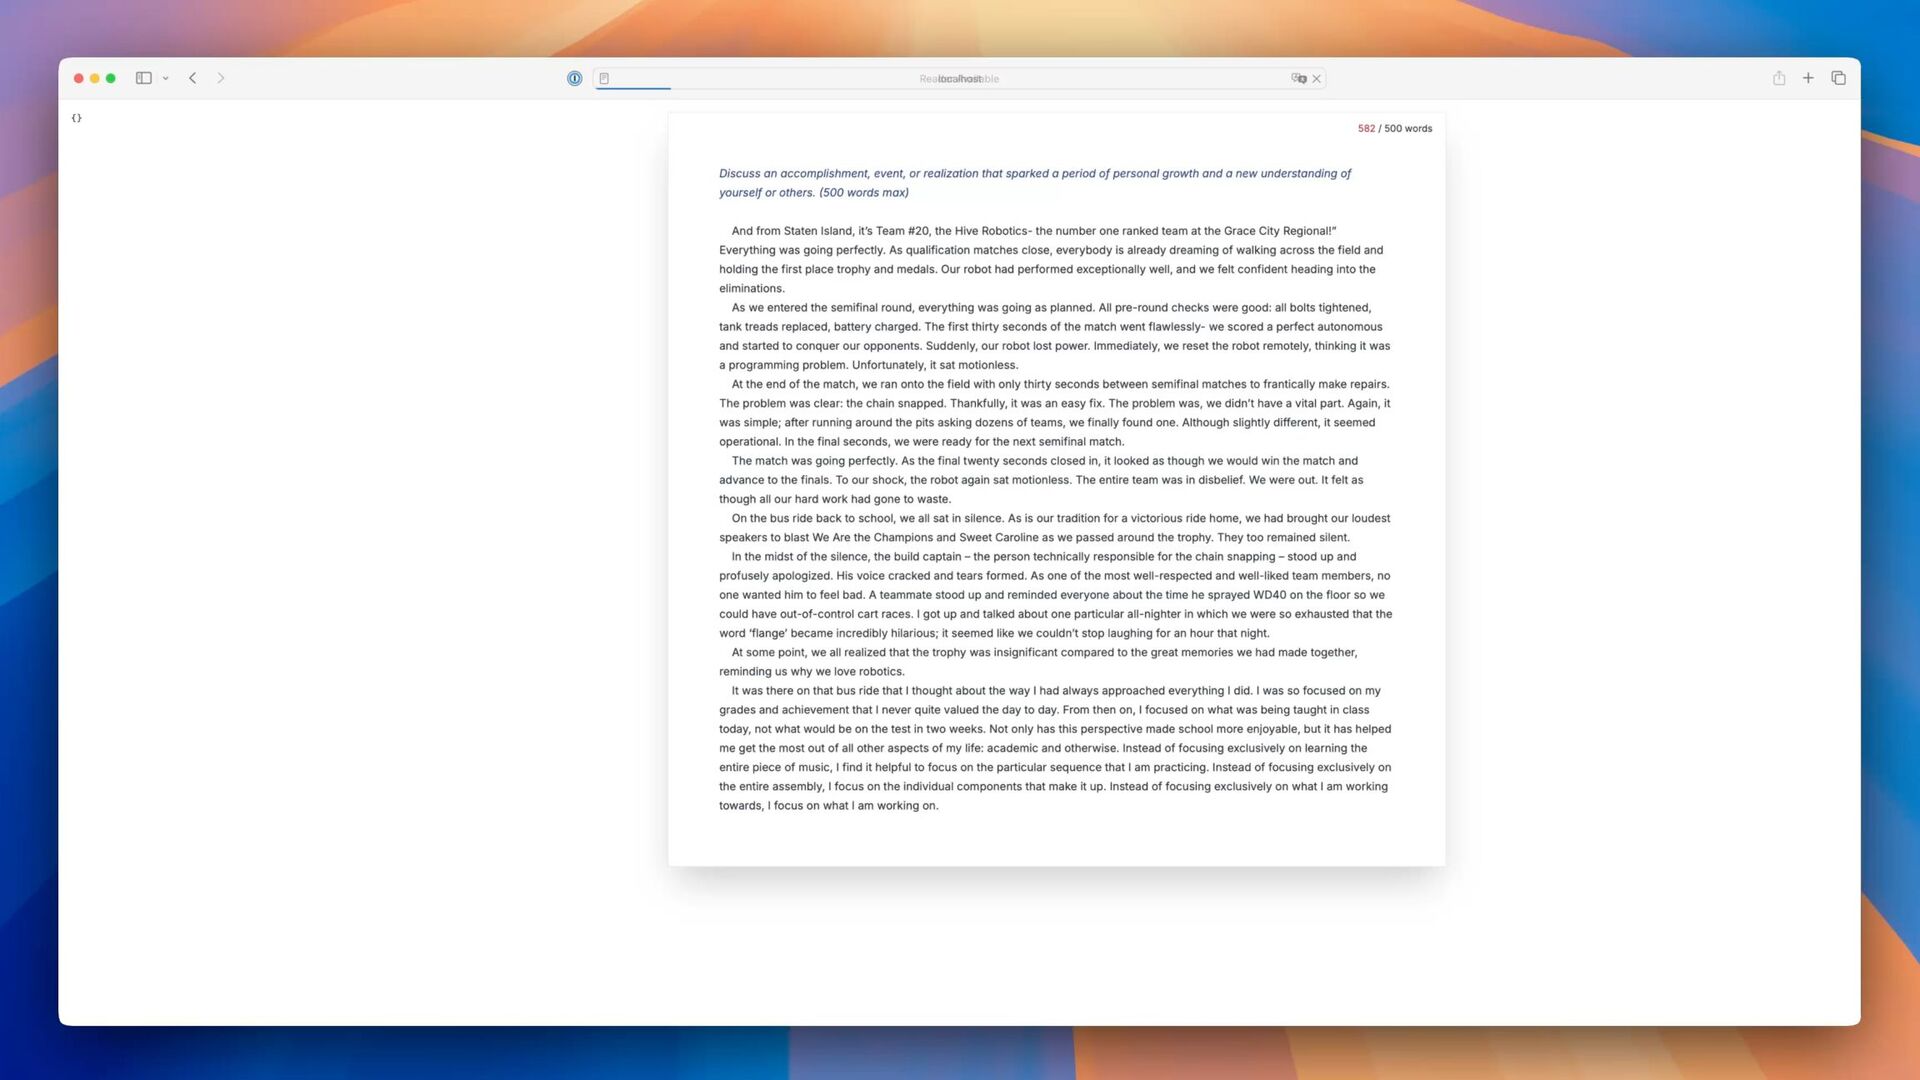Viewport: 1920px width, 1080px height.
Task: Go forward to the next page
Action: [221, 78]
